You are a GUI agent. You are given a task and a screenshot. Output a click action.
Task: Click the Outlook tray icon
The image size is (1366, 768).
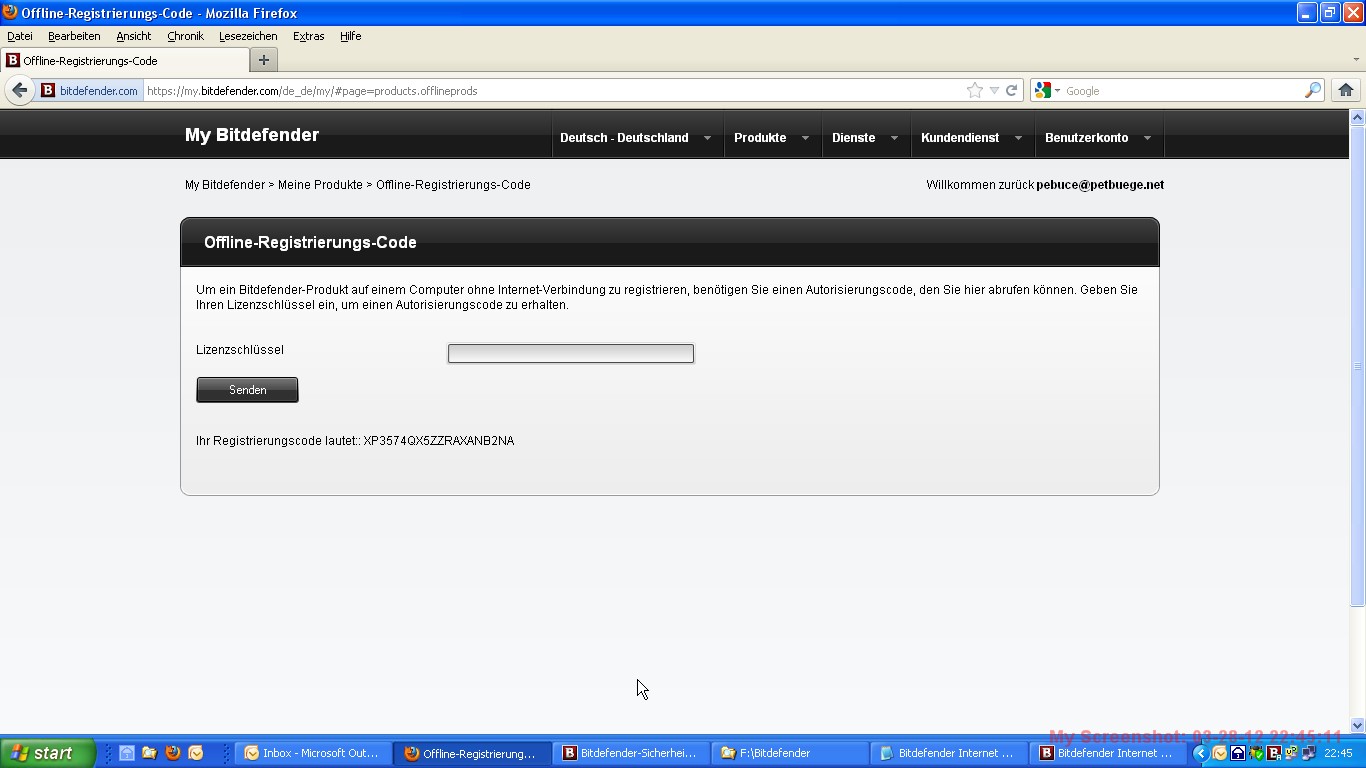1219,753
